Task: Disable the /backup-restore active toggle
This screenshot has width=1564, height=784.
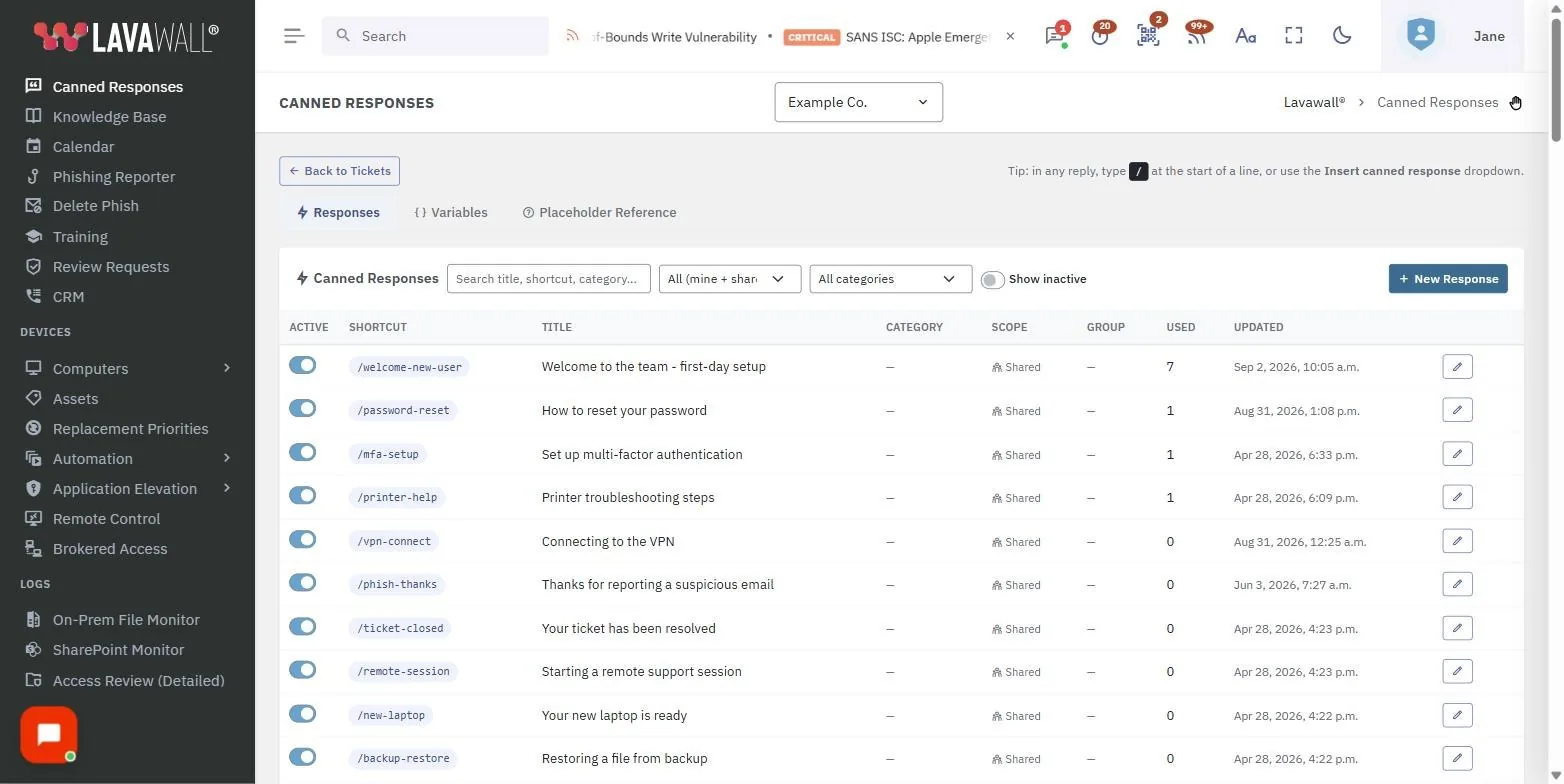Action: coord(302,757)
